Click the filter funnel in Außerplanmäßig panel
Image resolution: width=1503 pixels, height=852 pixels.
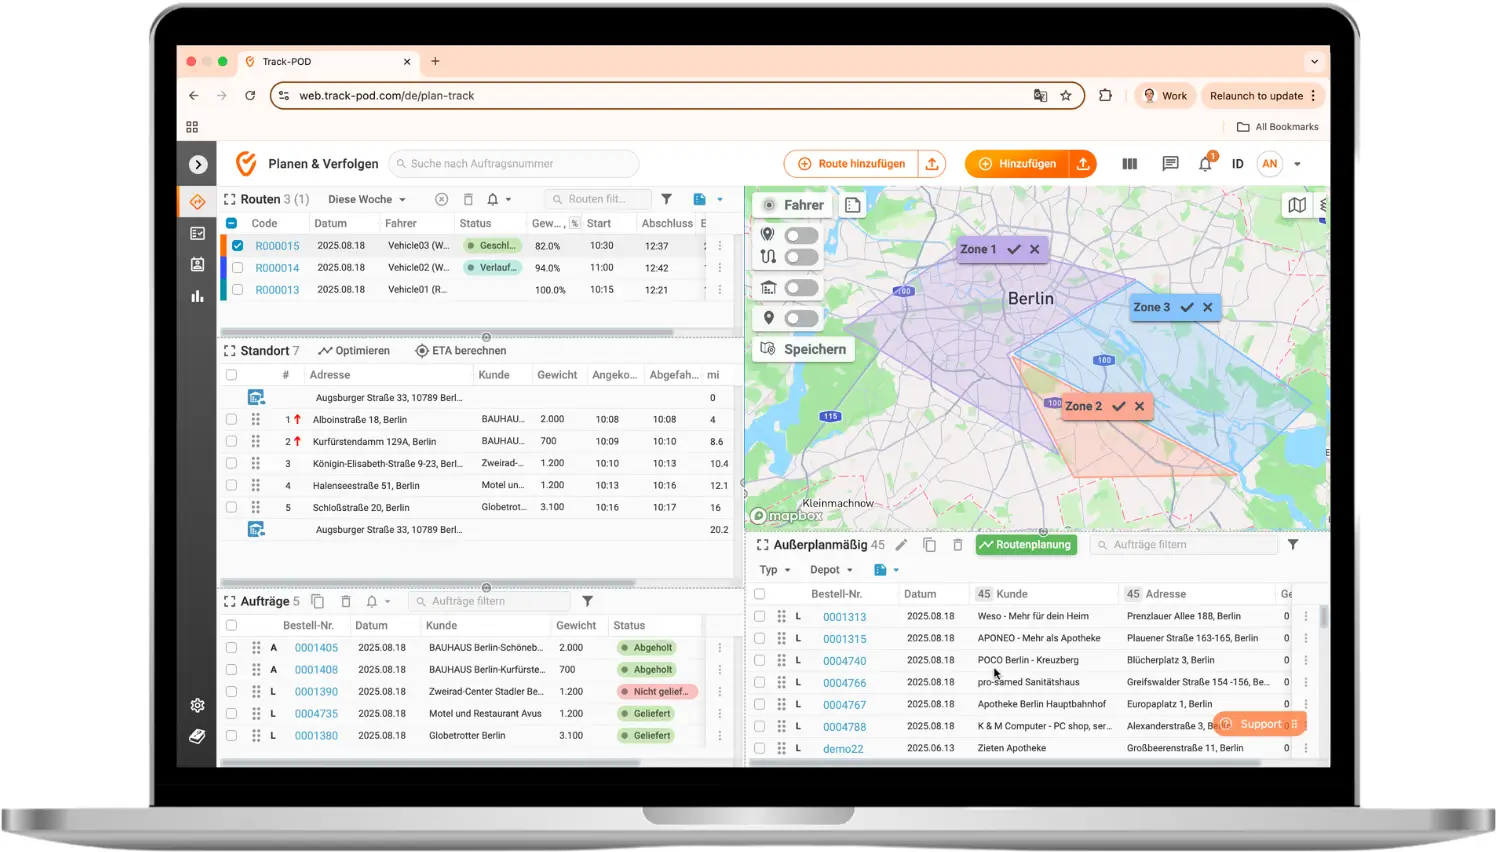(1293, 545)
